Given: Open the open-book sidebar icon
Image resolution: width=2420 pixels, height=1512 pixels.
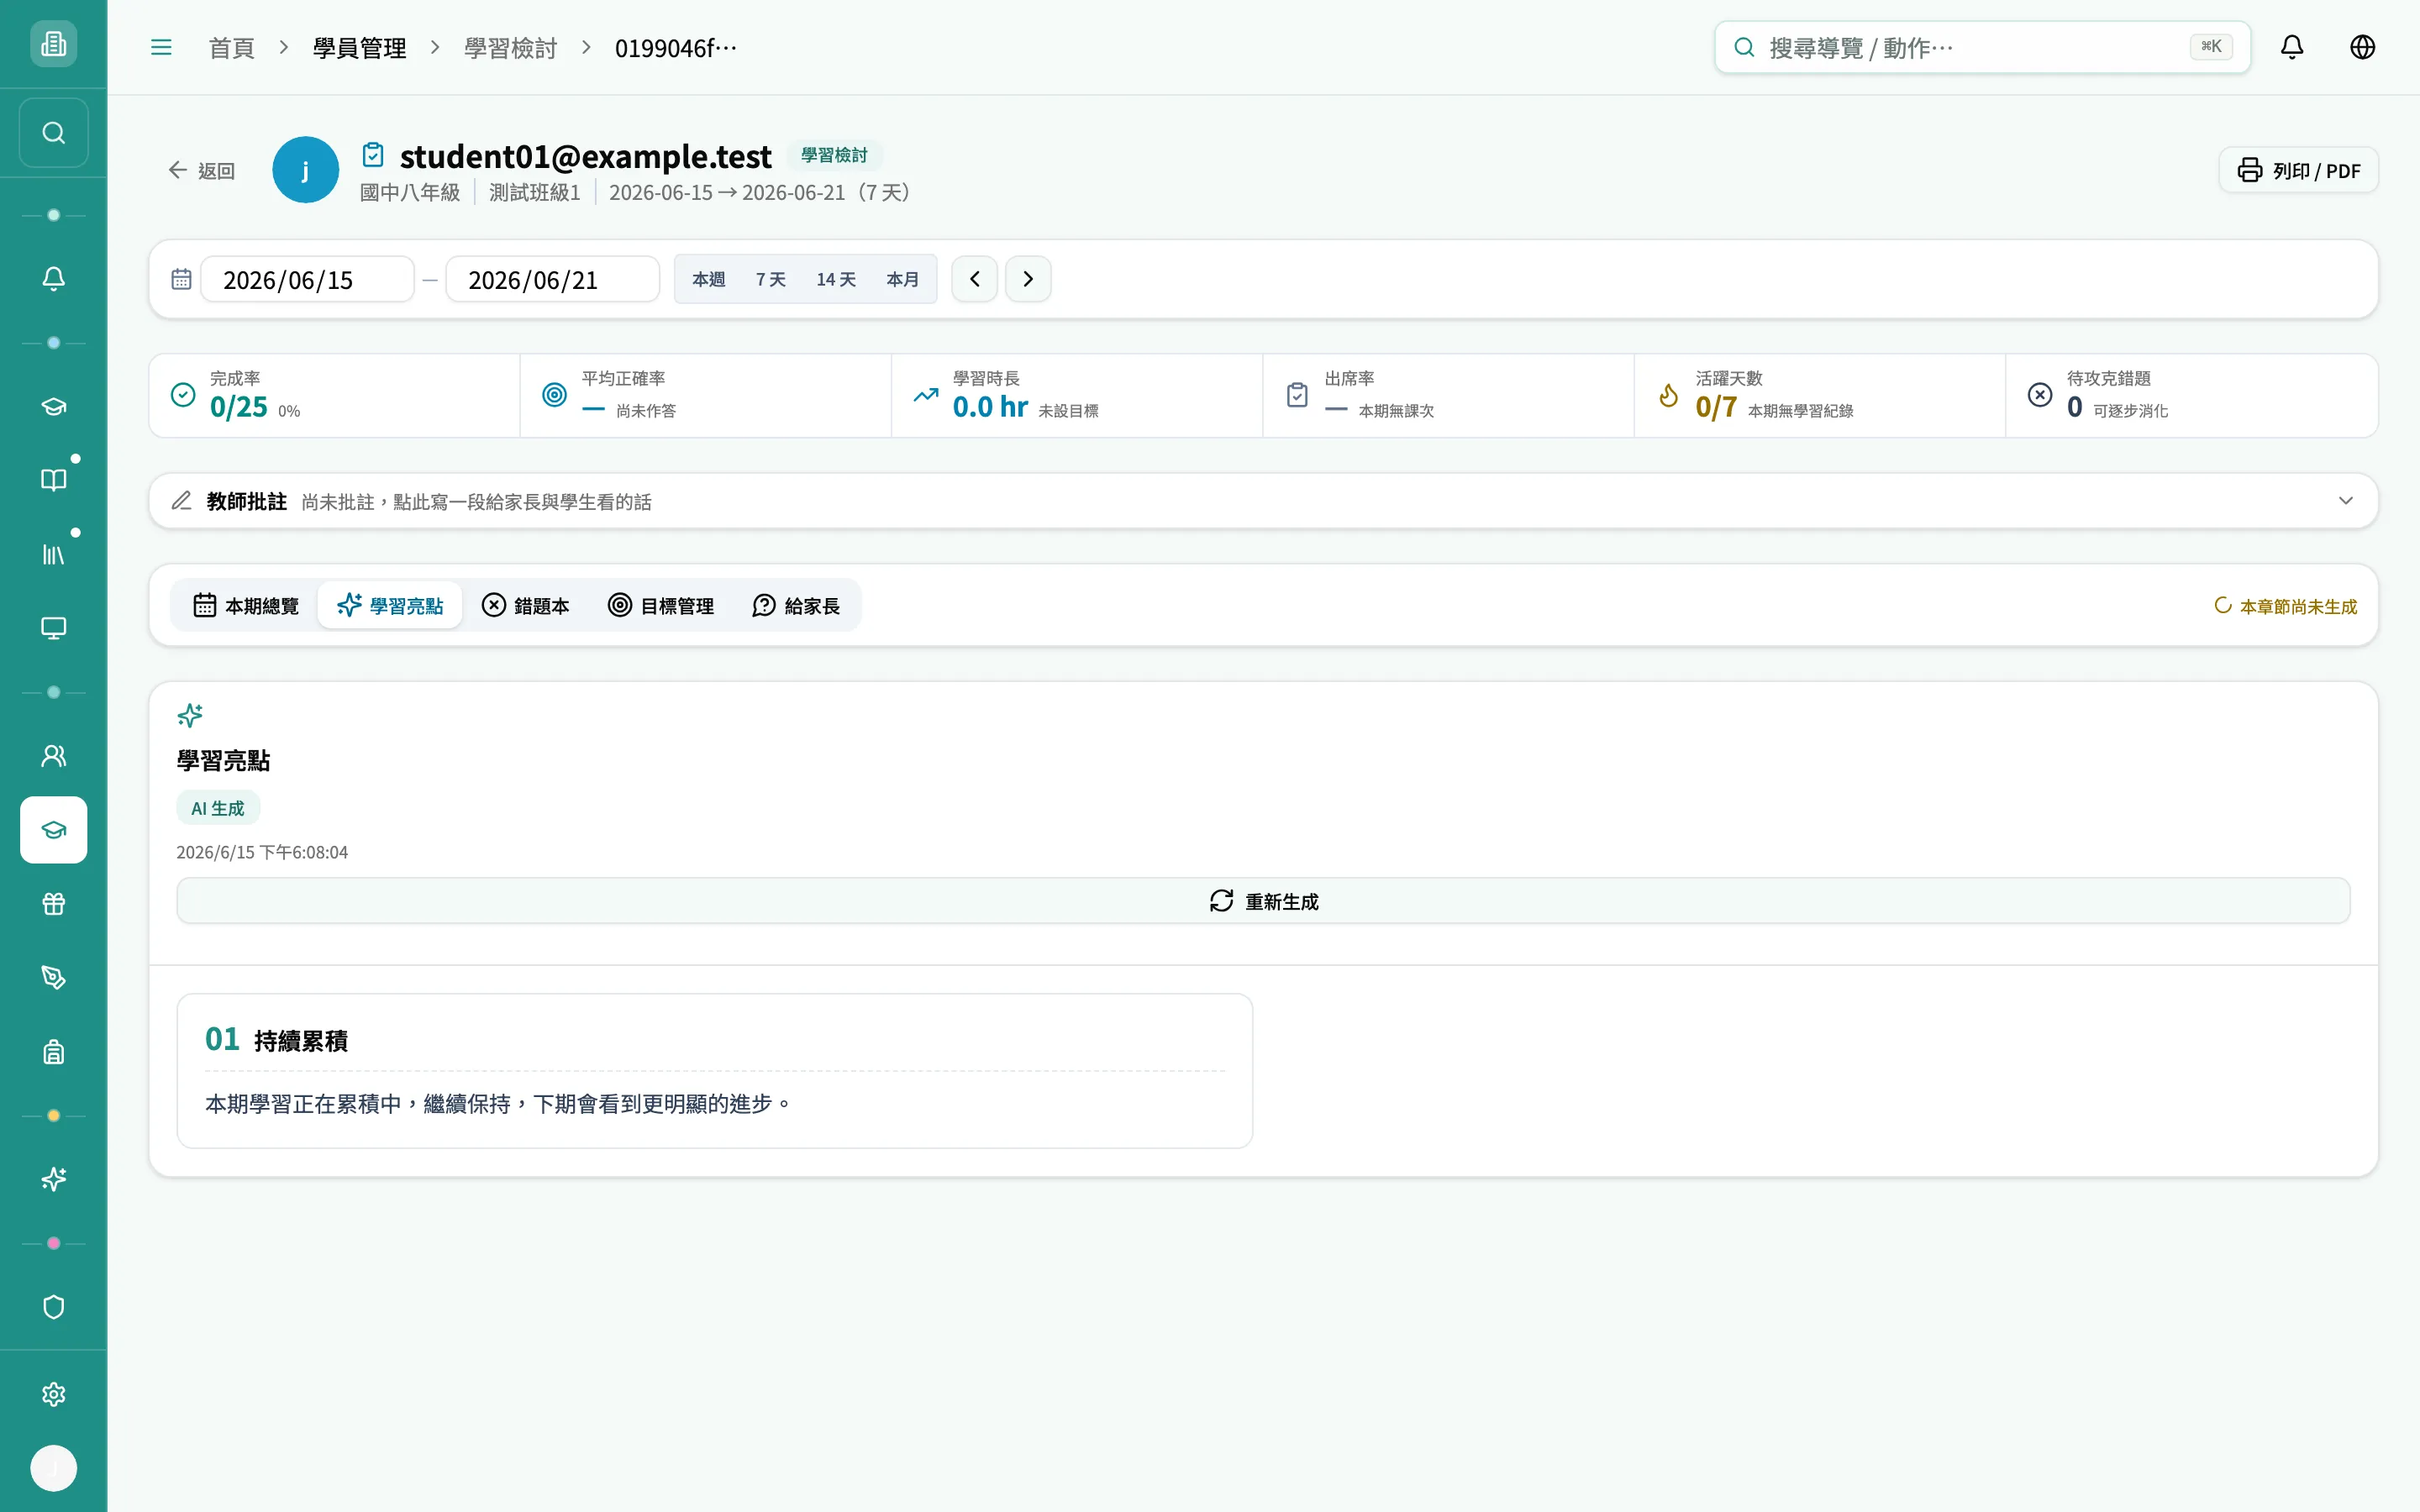Looking at the screenshot, I should coord(53,480).
